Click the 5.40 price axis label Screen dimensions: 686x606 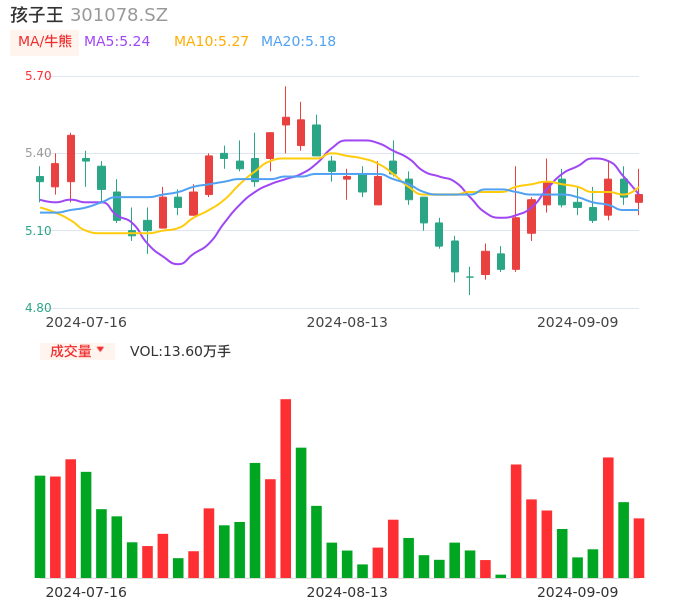pos(38,153)
